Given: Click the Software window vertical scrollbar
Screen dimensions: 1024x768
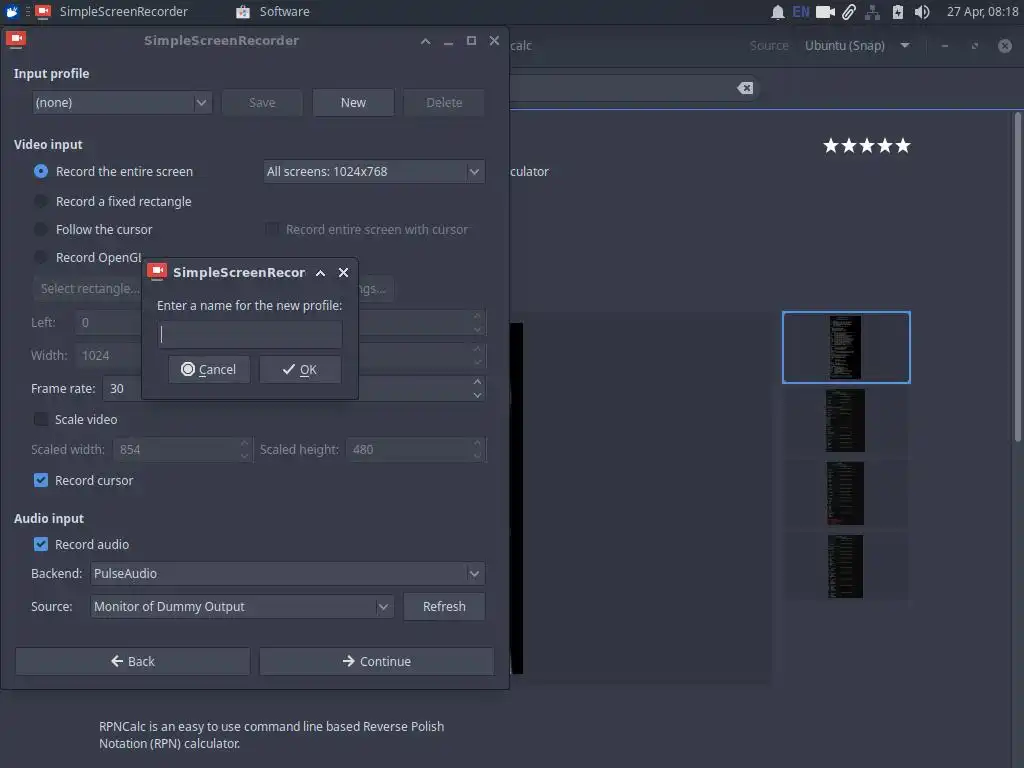Looking at the screenshot, I should (x=1017, y=277).
